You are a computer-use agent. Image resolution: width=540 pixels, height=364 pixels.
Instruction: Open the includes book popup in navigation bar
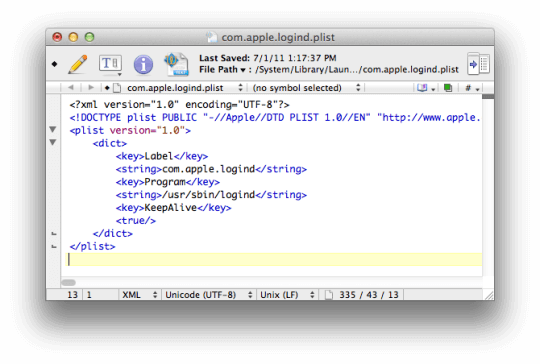426,88
